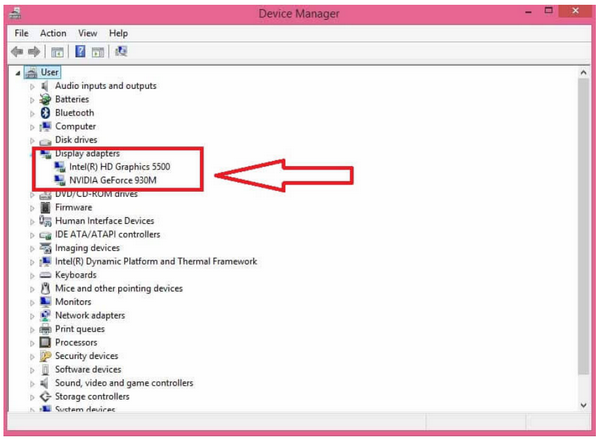Click the Bluetooth device icon
The height and width of the screenshot is (443, 600).
(x=45, y=113)
